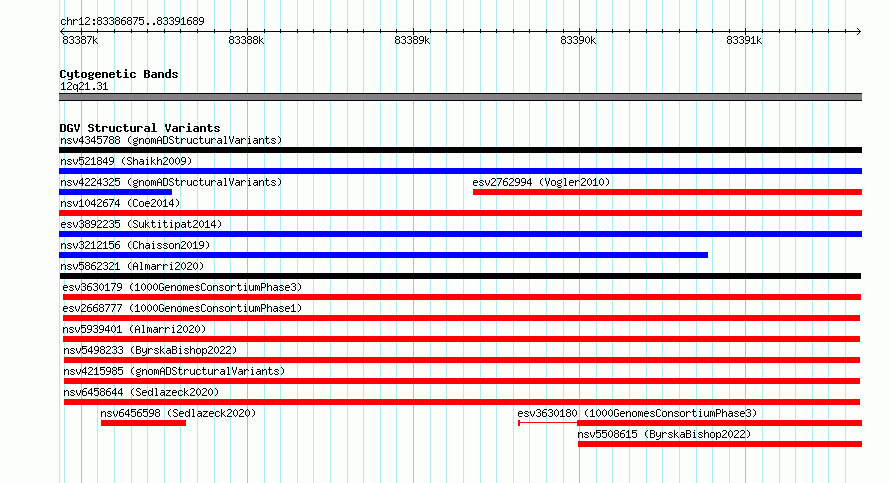Click the gray 12q21.31 cytogenetic band bar
The height and width of the screenshot is (483, 890).
[x=460, y=97]
